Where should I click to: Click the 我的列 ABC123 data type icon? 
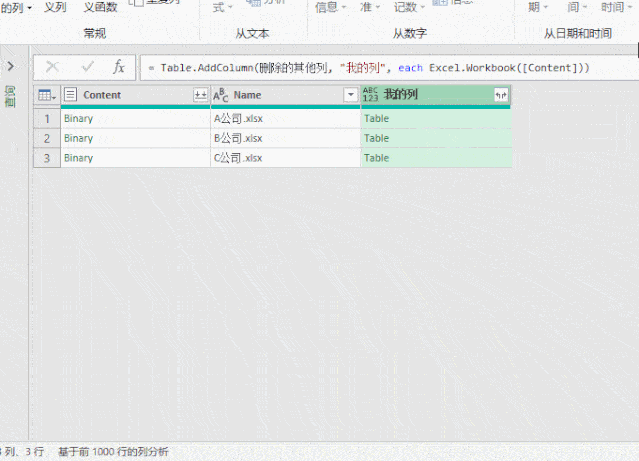(370, 95)
